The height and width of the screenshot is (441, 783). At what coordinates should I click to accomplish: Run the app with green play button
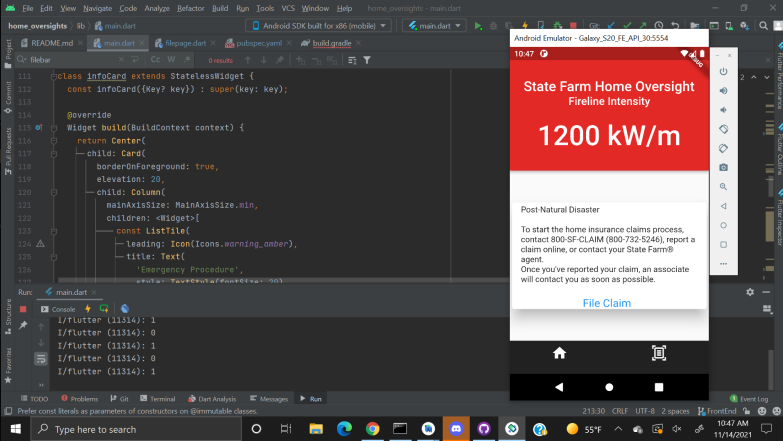click(478, 25)
